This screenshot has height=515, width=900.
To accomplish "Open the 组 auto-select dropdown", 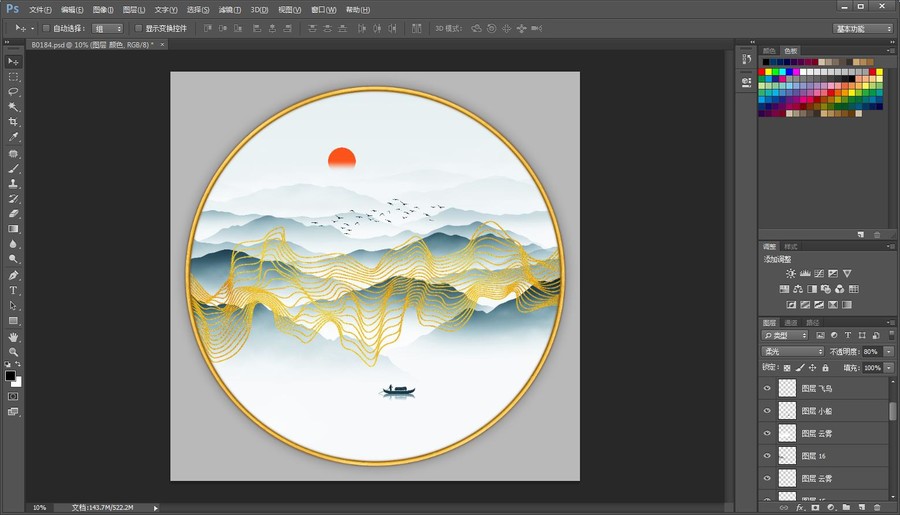I will 107,28.
